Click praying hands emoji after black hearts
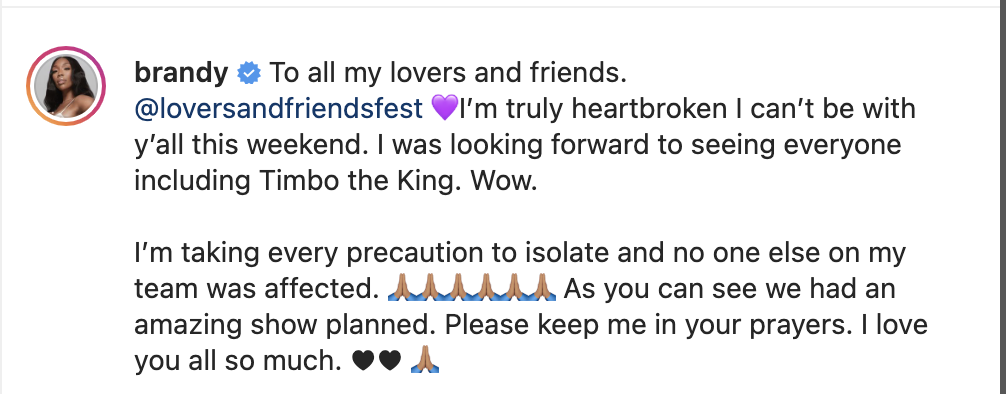 tap(425, 360)
